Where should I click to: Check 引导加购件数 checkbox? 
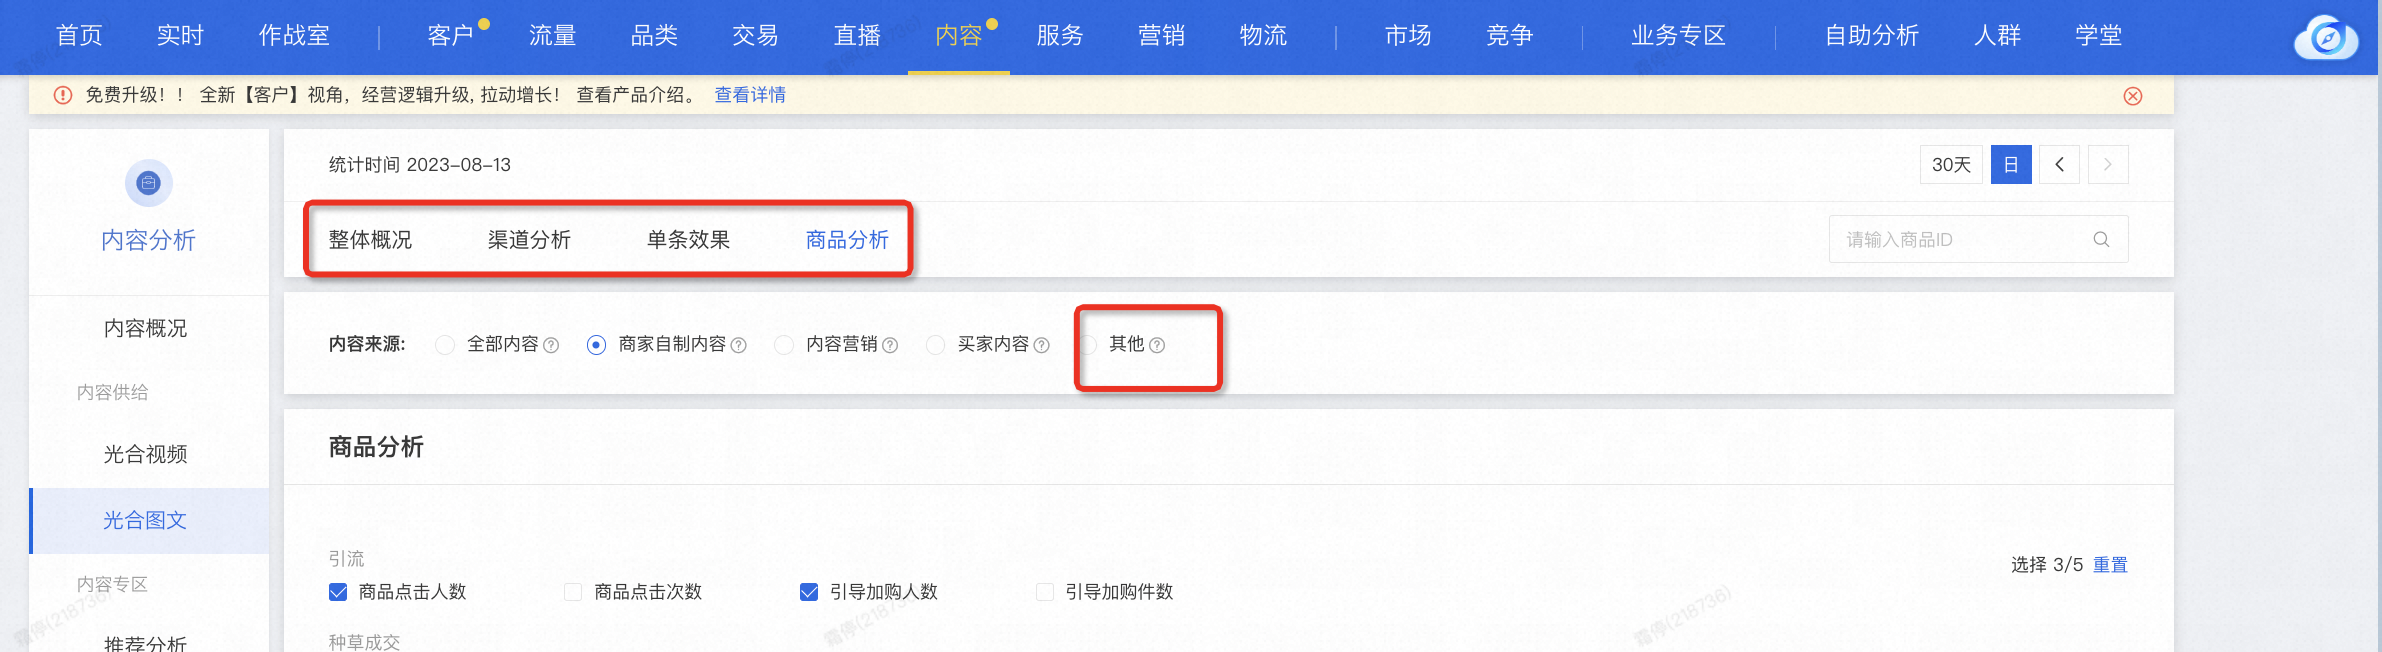click(x=1045, y=592)
